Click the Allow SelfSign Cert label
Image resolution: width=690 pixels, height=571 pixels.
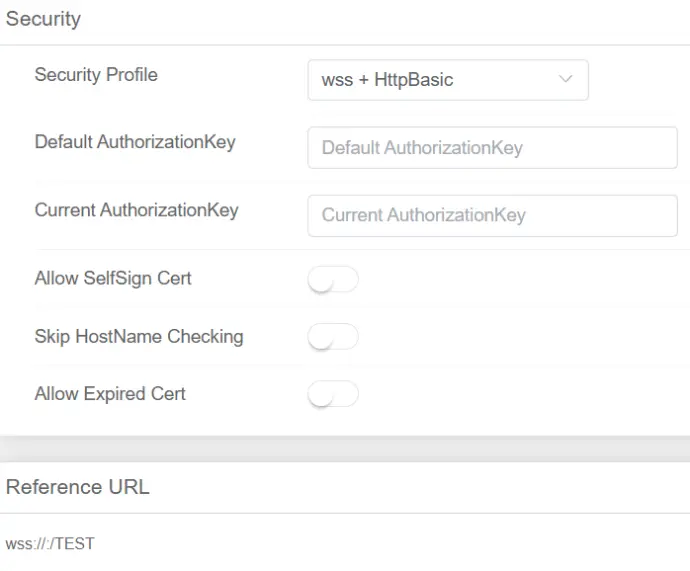pos(113,278)
